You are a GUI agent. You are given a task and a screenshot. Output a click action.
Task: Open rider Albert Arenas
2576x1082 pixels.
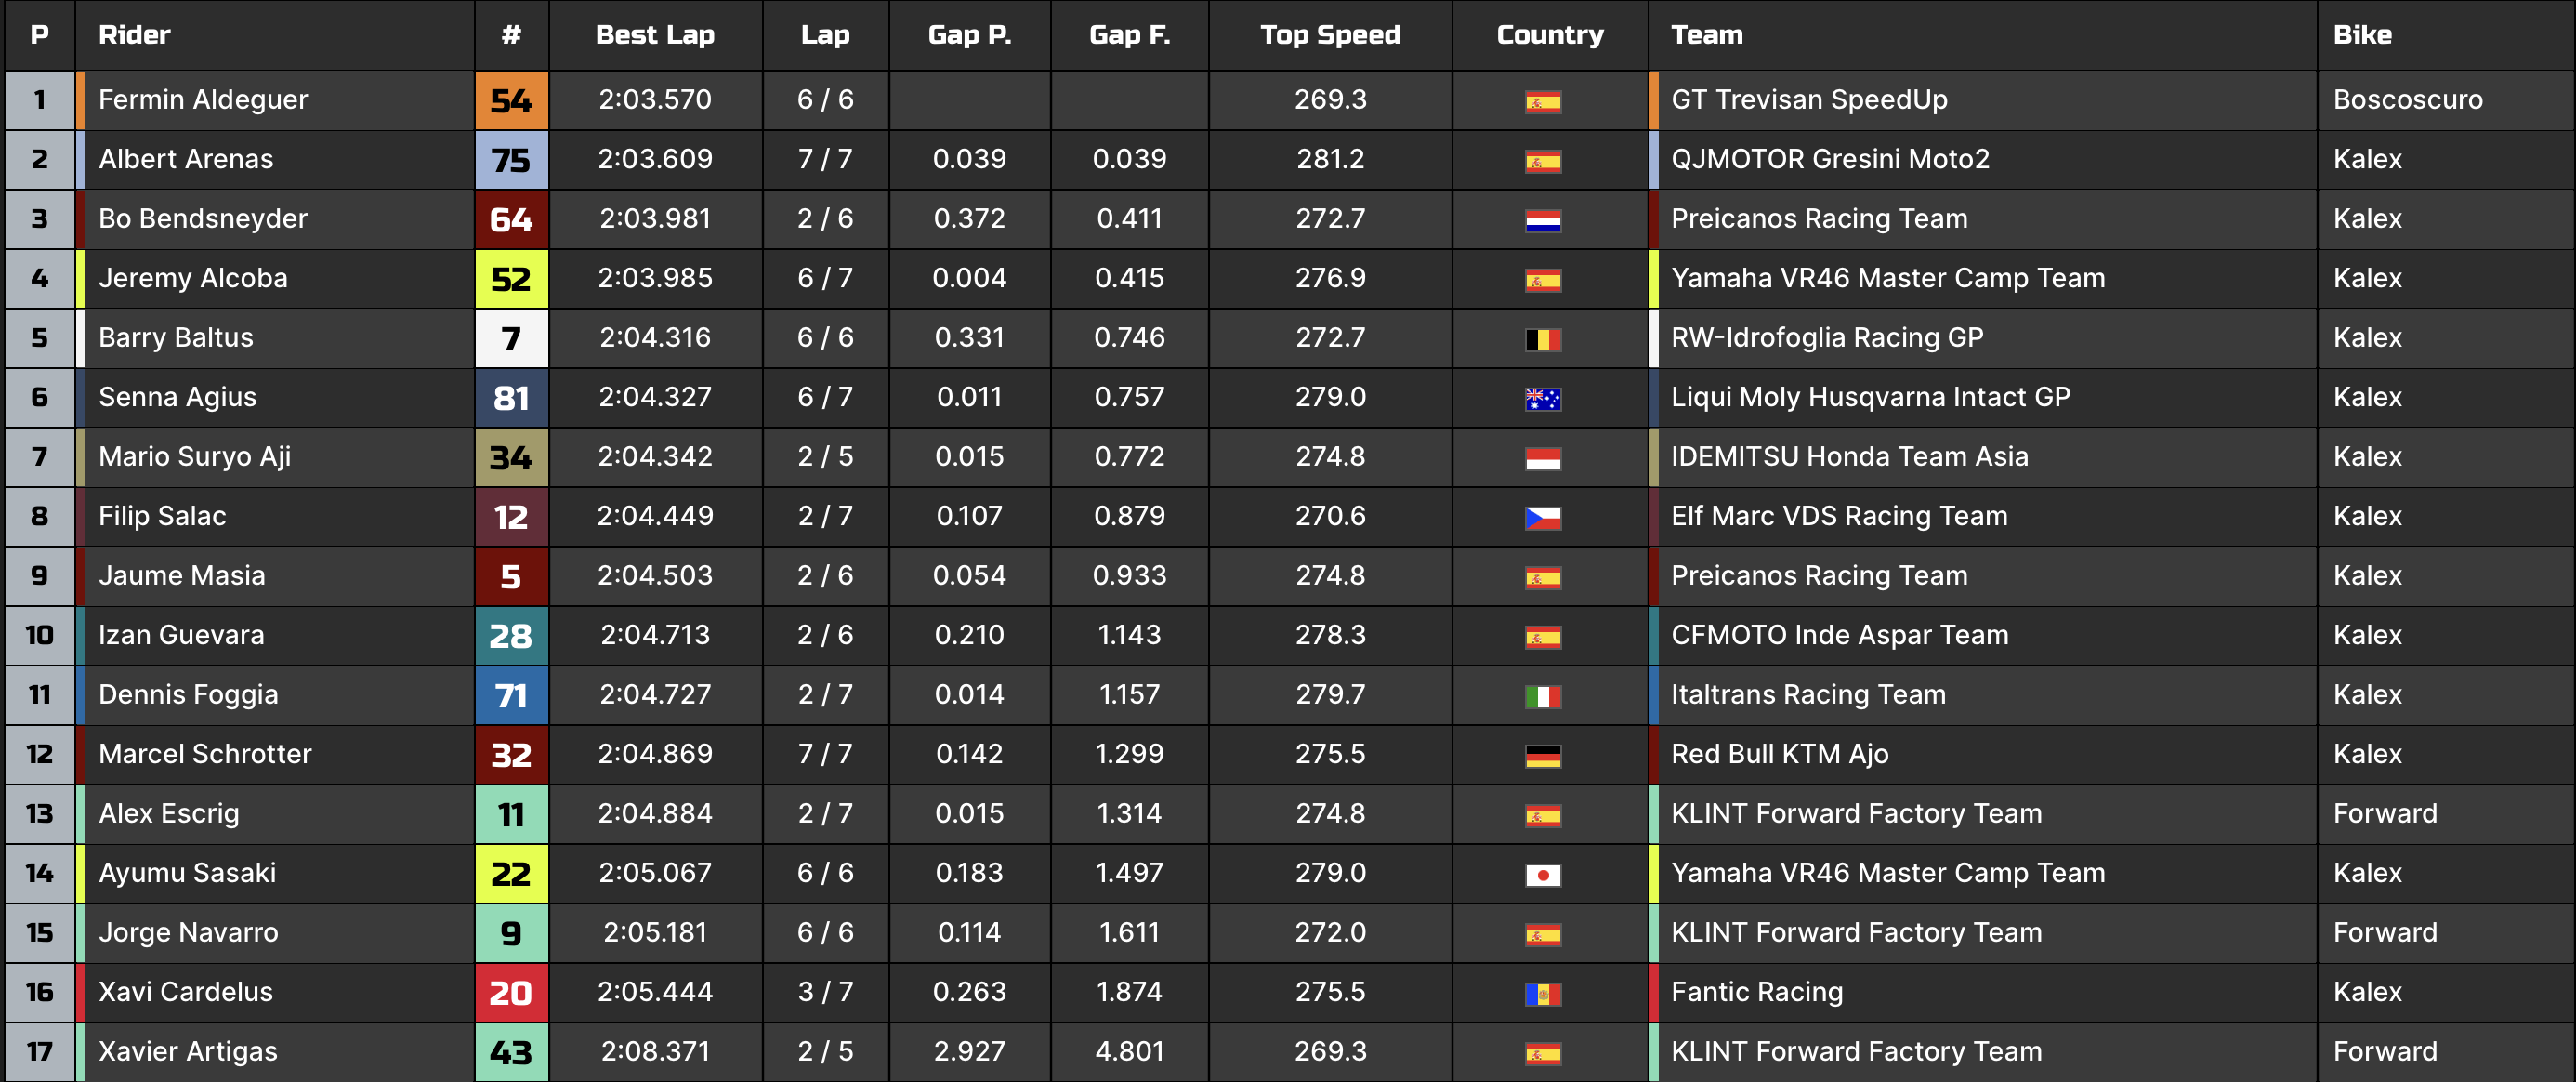pos(186,159)
